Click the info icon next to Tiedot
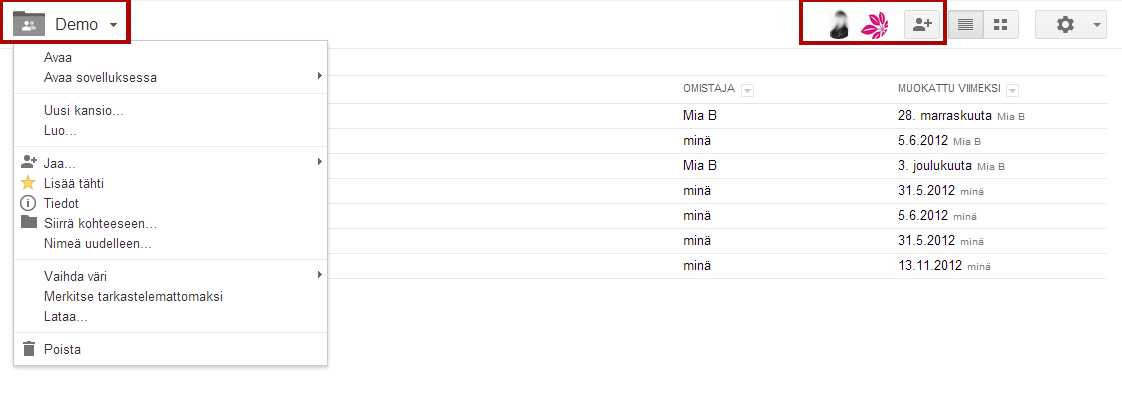 28,203
